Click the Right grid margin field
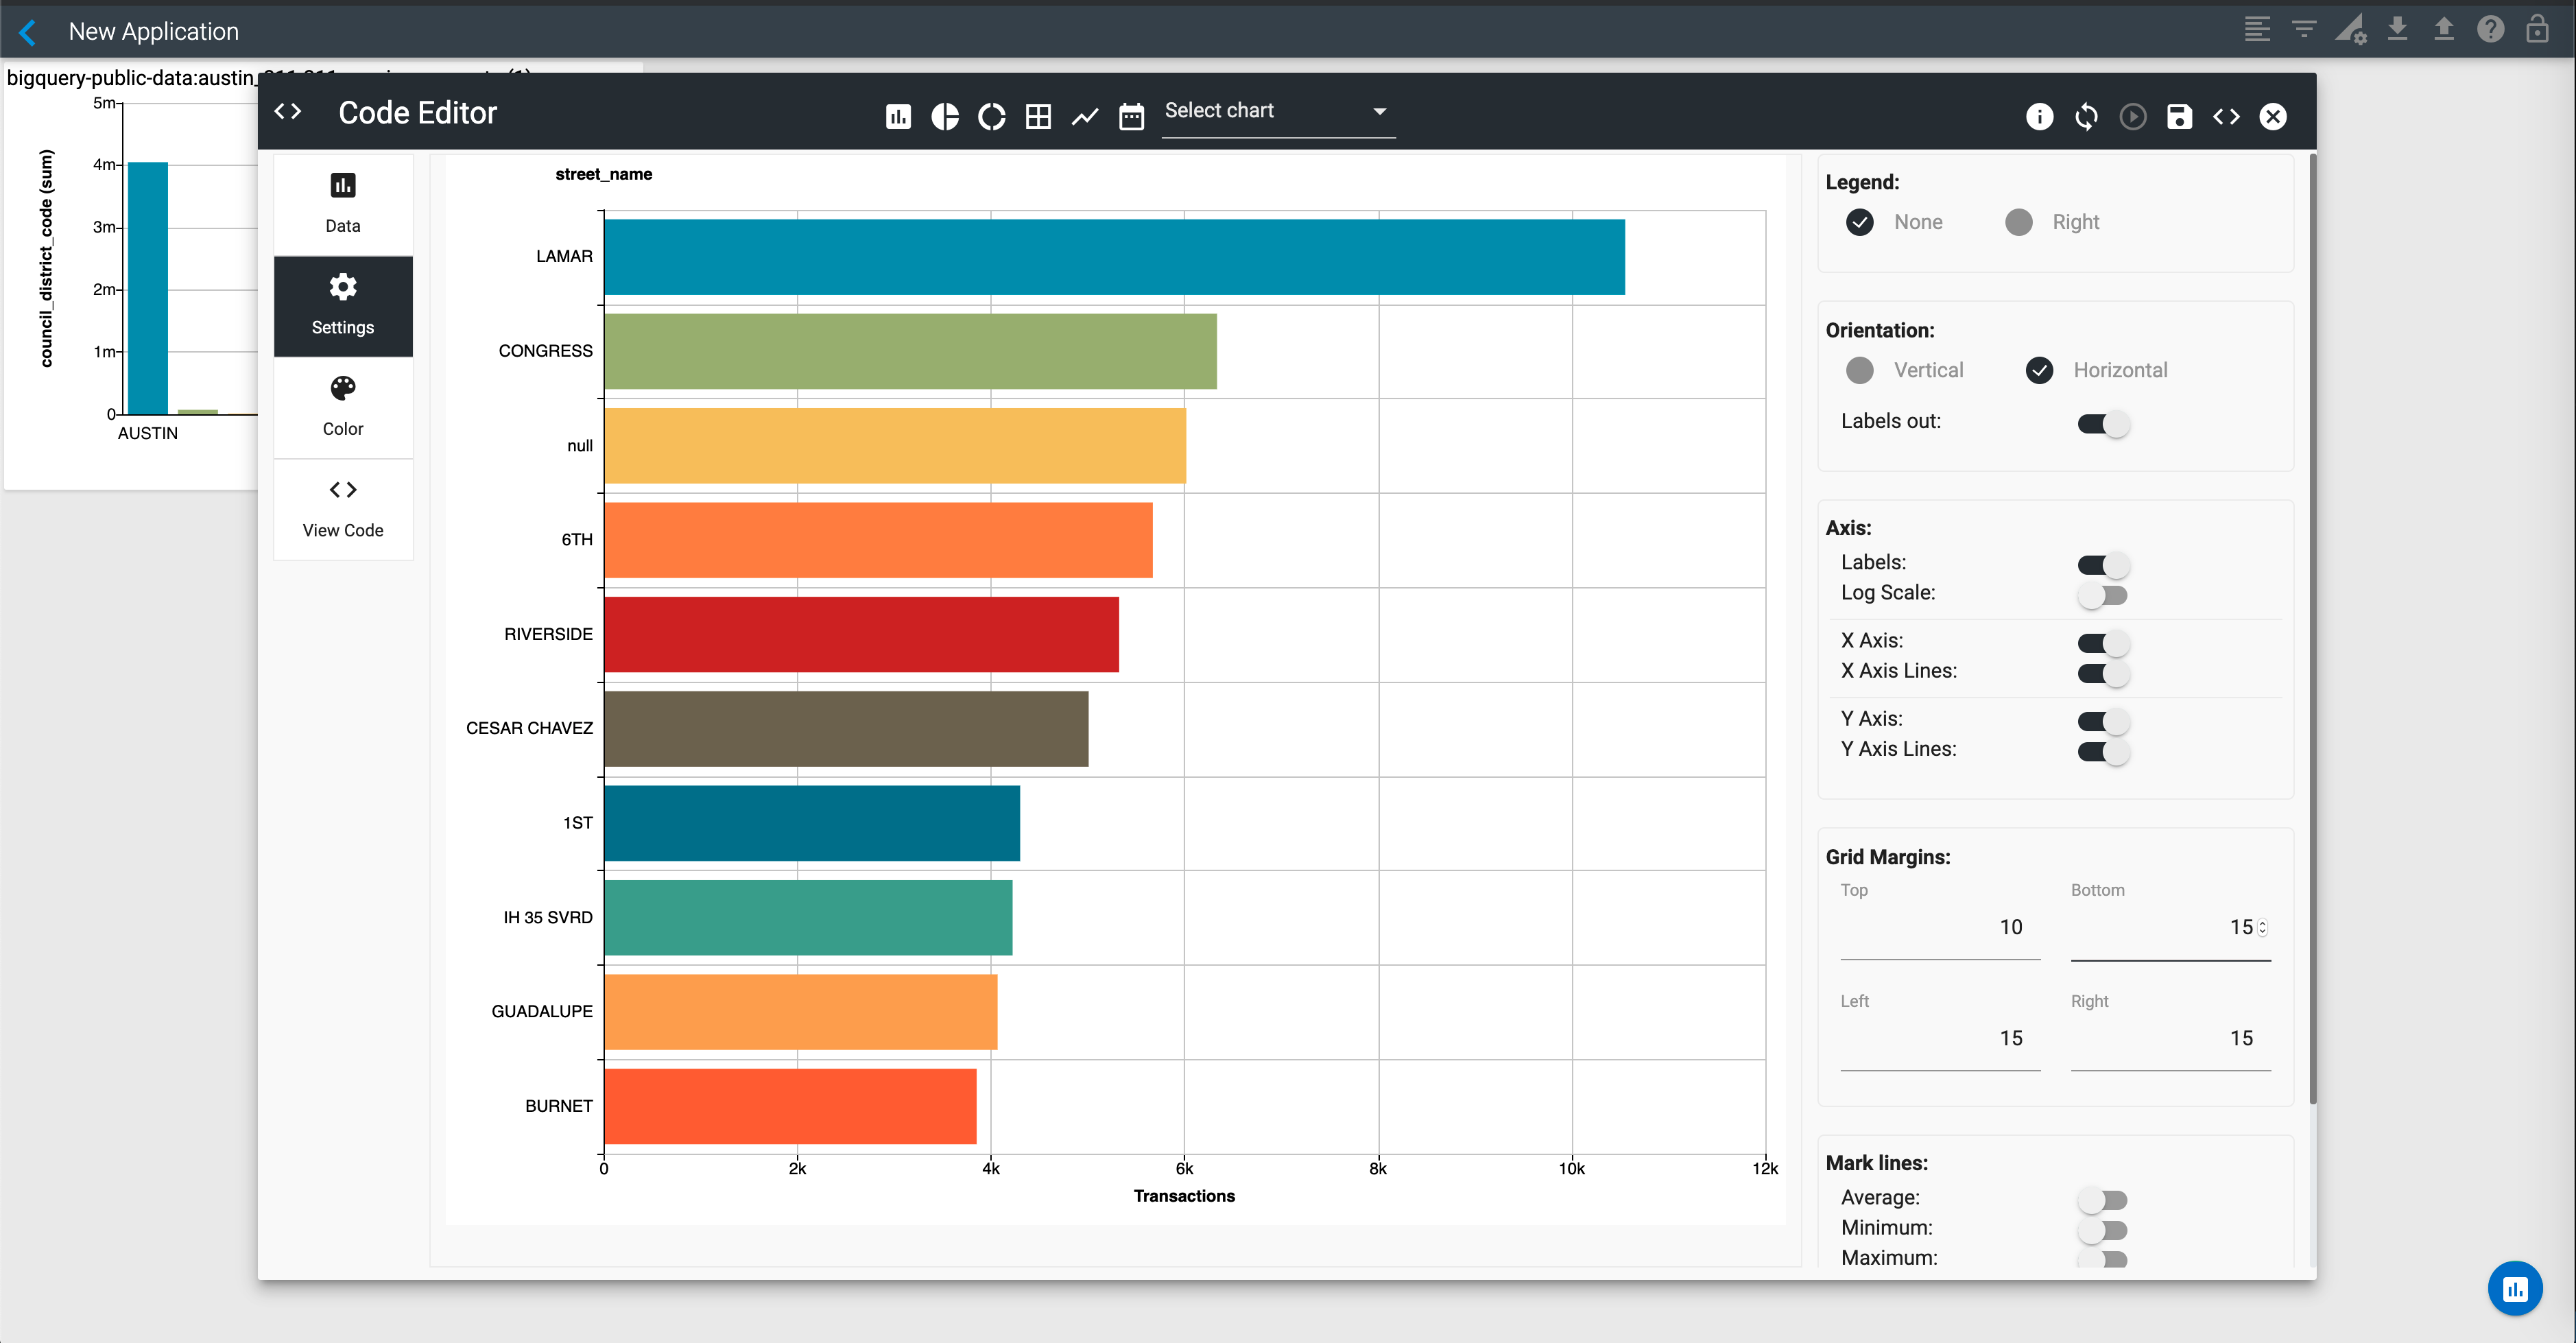Screen dimensions: 2576x1343 tap(2170, 1039)
